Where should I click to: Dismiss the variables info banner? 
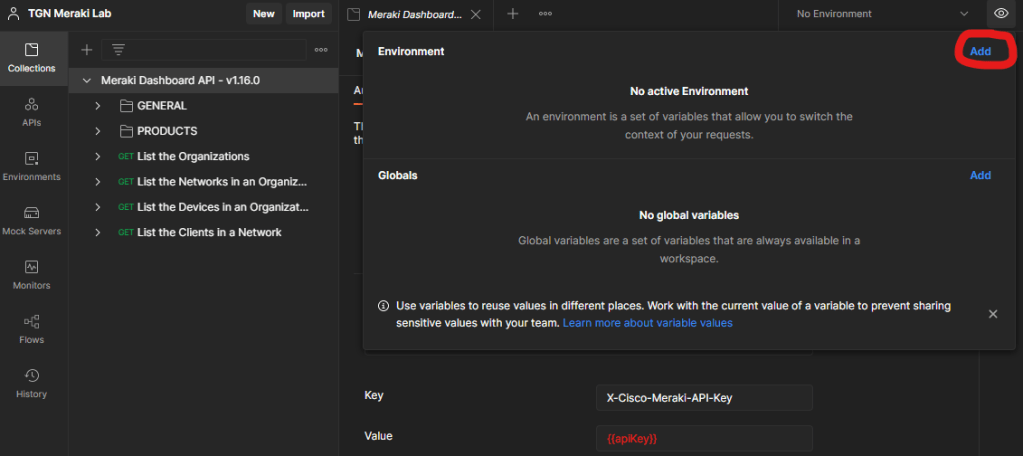(992, 314)
